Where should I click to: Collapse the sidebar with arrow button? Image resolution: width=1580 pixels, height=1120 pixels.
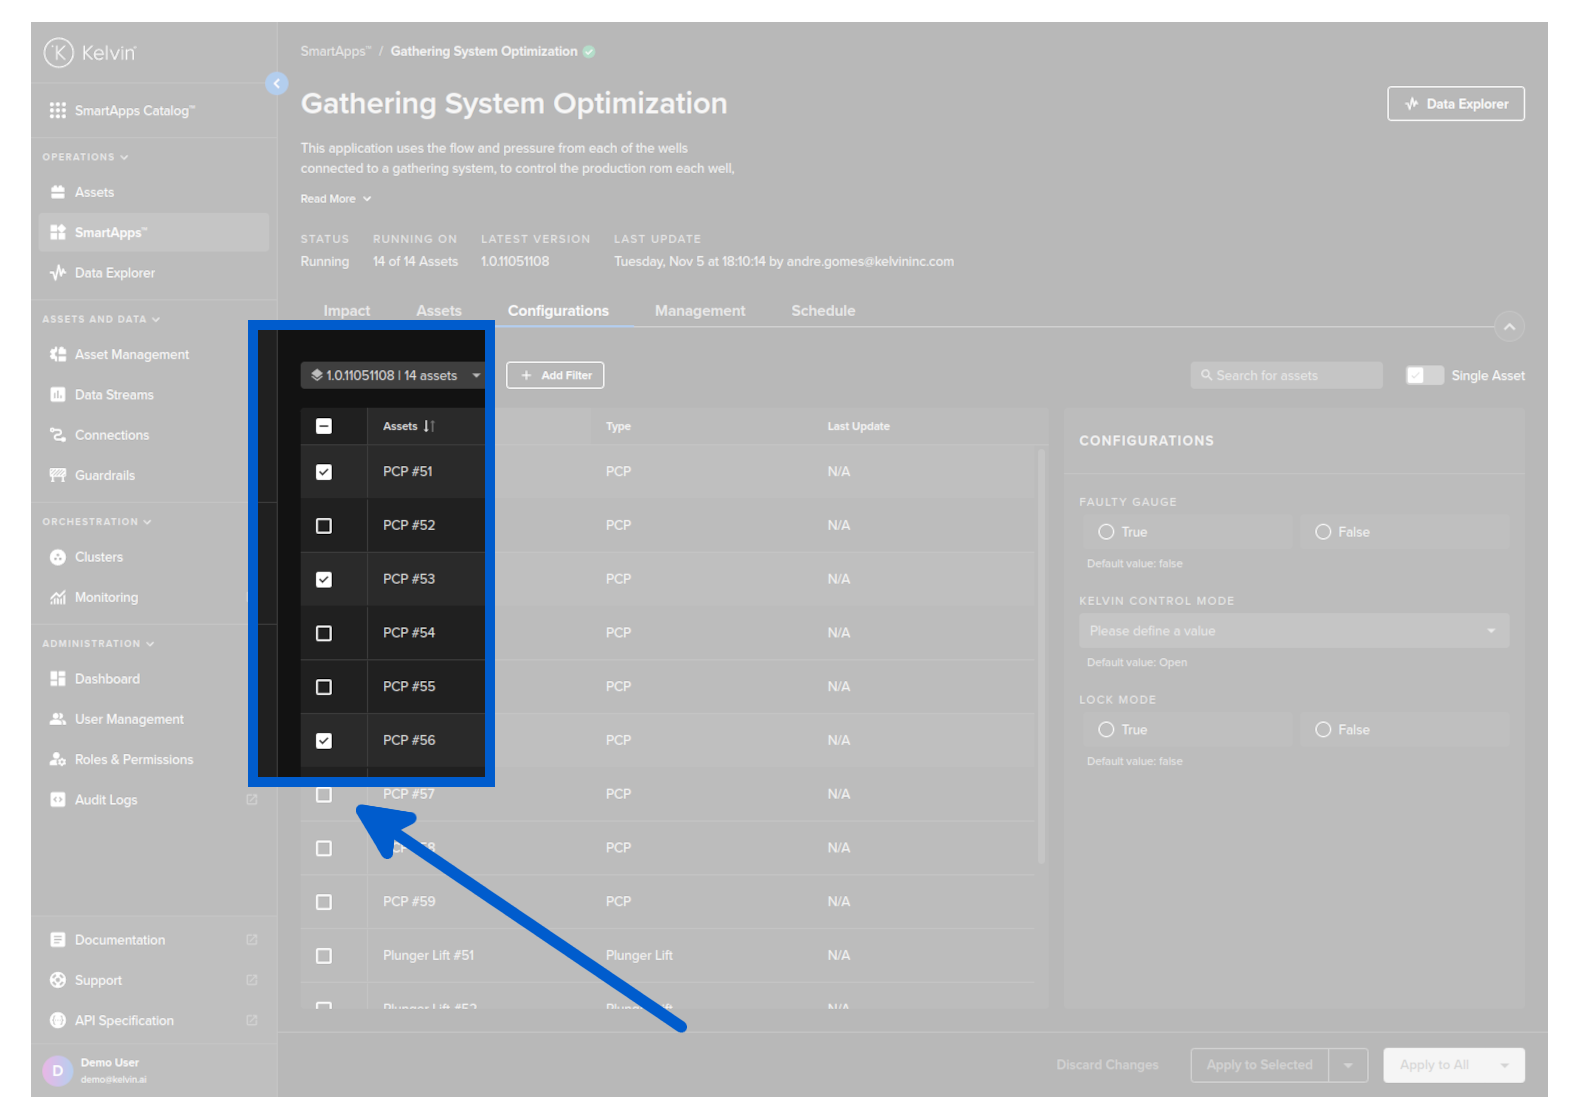click(x=277, y=84)
